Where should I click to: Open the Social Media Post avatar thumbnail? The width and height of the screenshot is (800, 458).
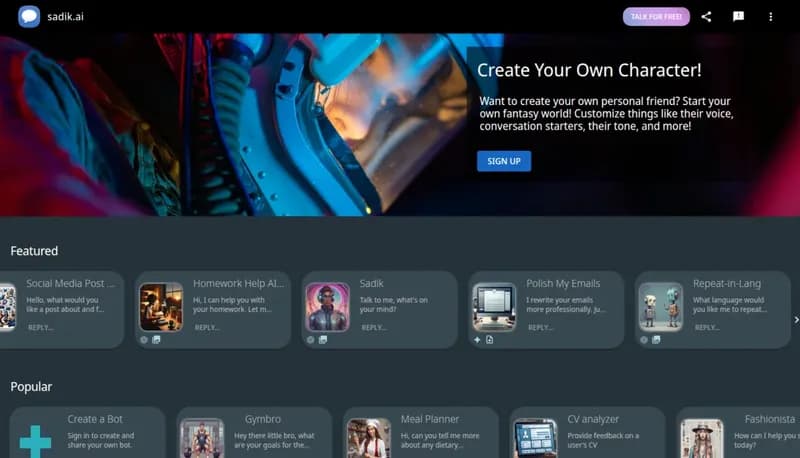pyautogui.click(x=7, y=307)
